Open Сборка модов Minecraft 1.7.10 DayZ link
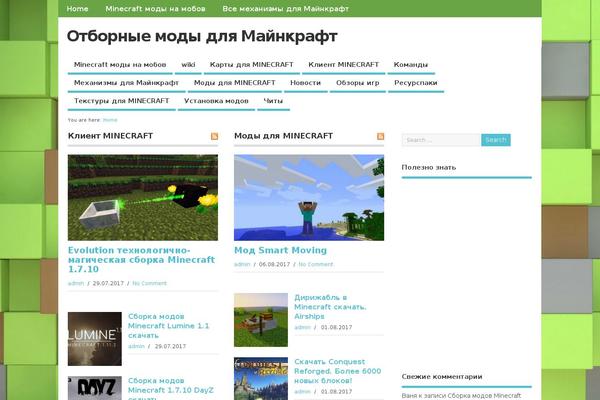The image size is (600, 400). [171, 389]
